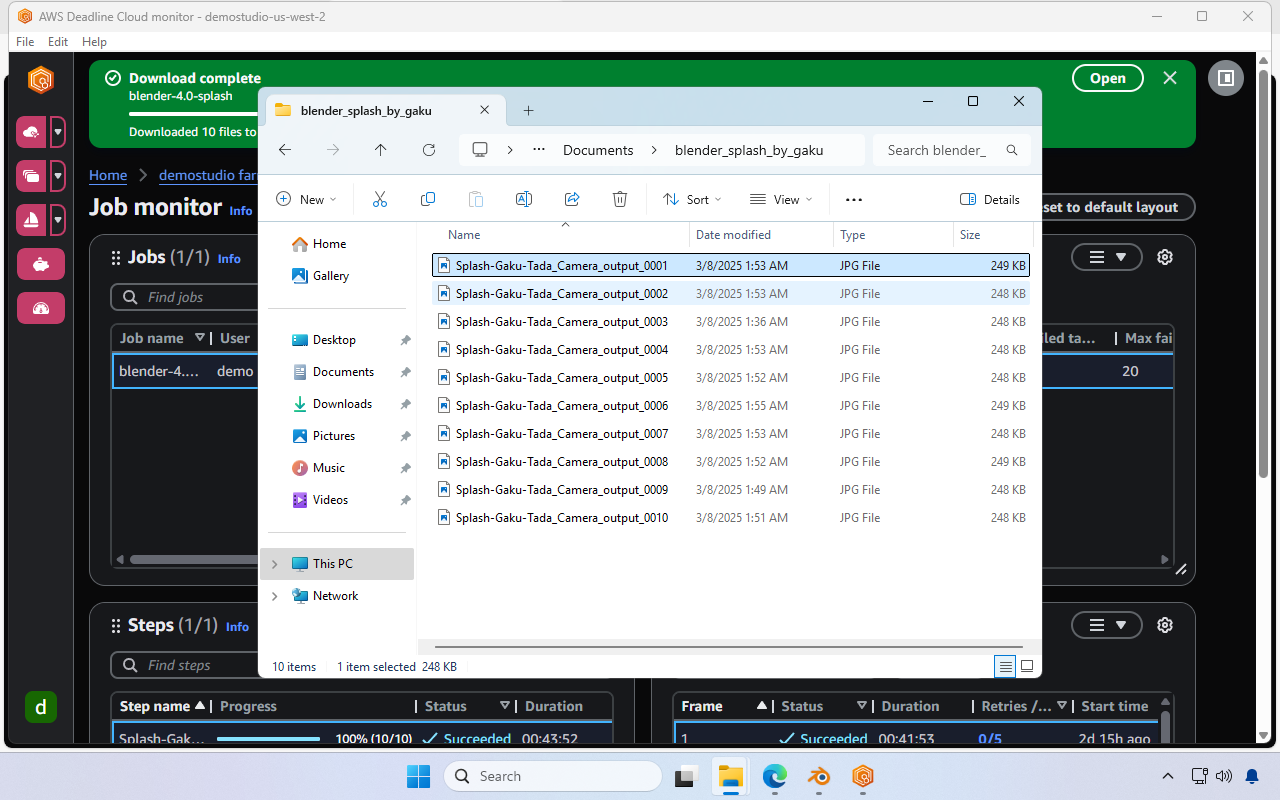This screenshot has width=1280, height=800.
Task: Toggle large thumbnails view in status bar
Action: [1026, 666]
